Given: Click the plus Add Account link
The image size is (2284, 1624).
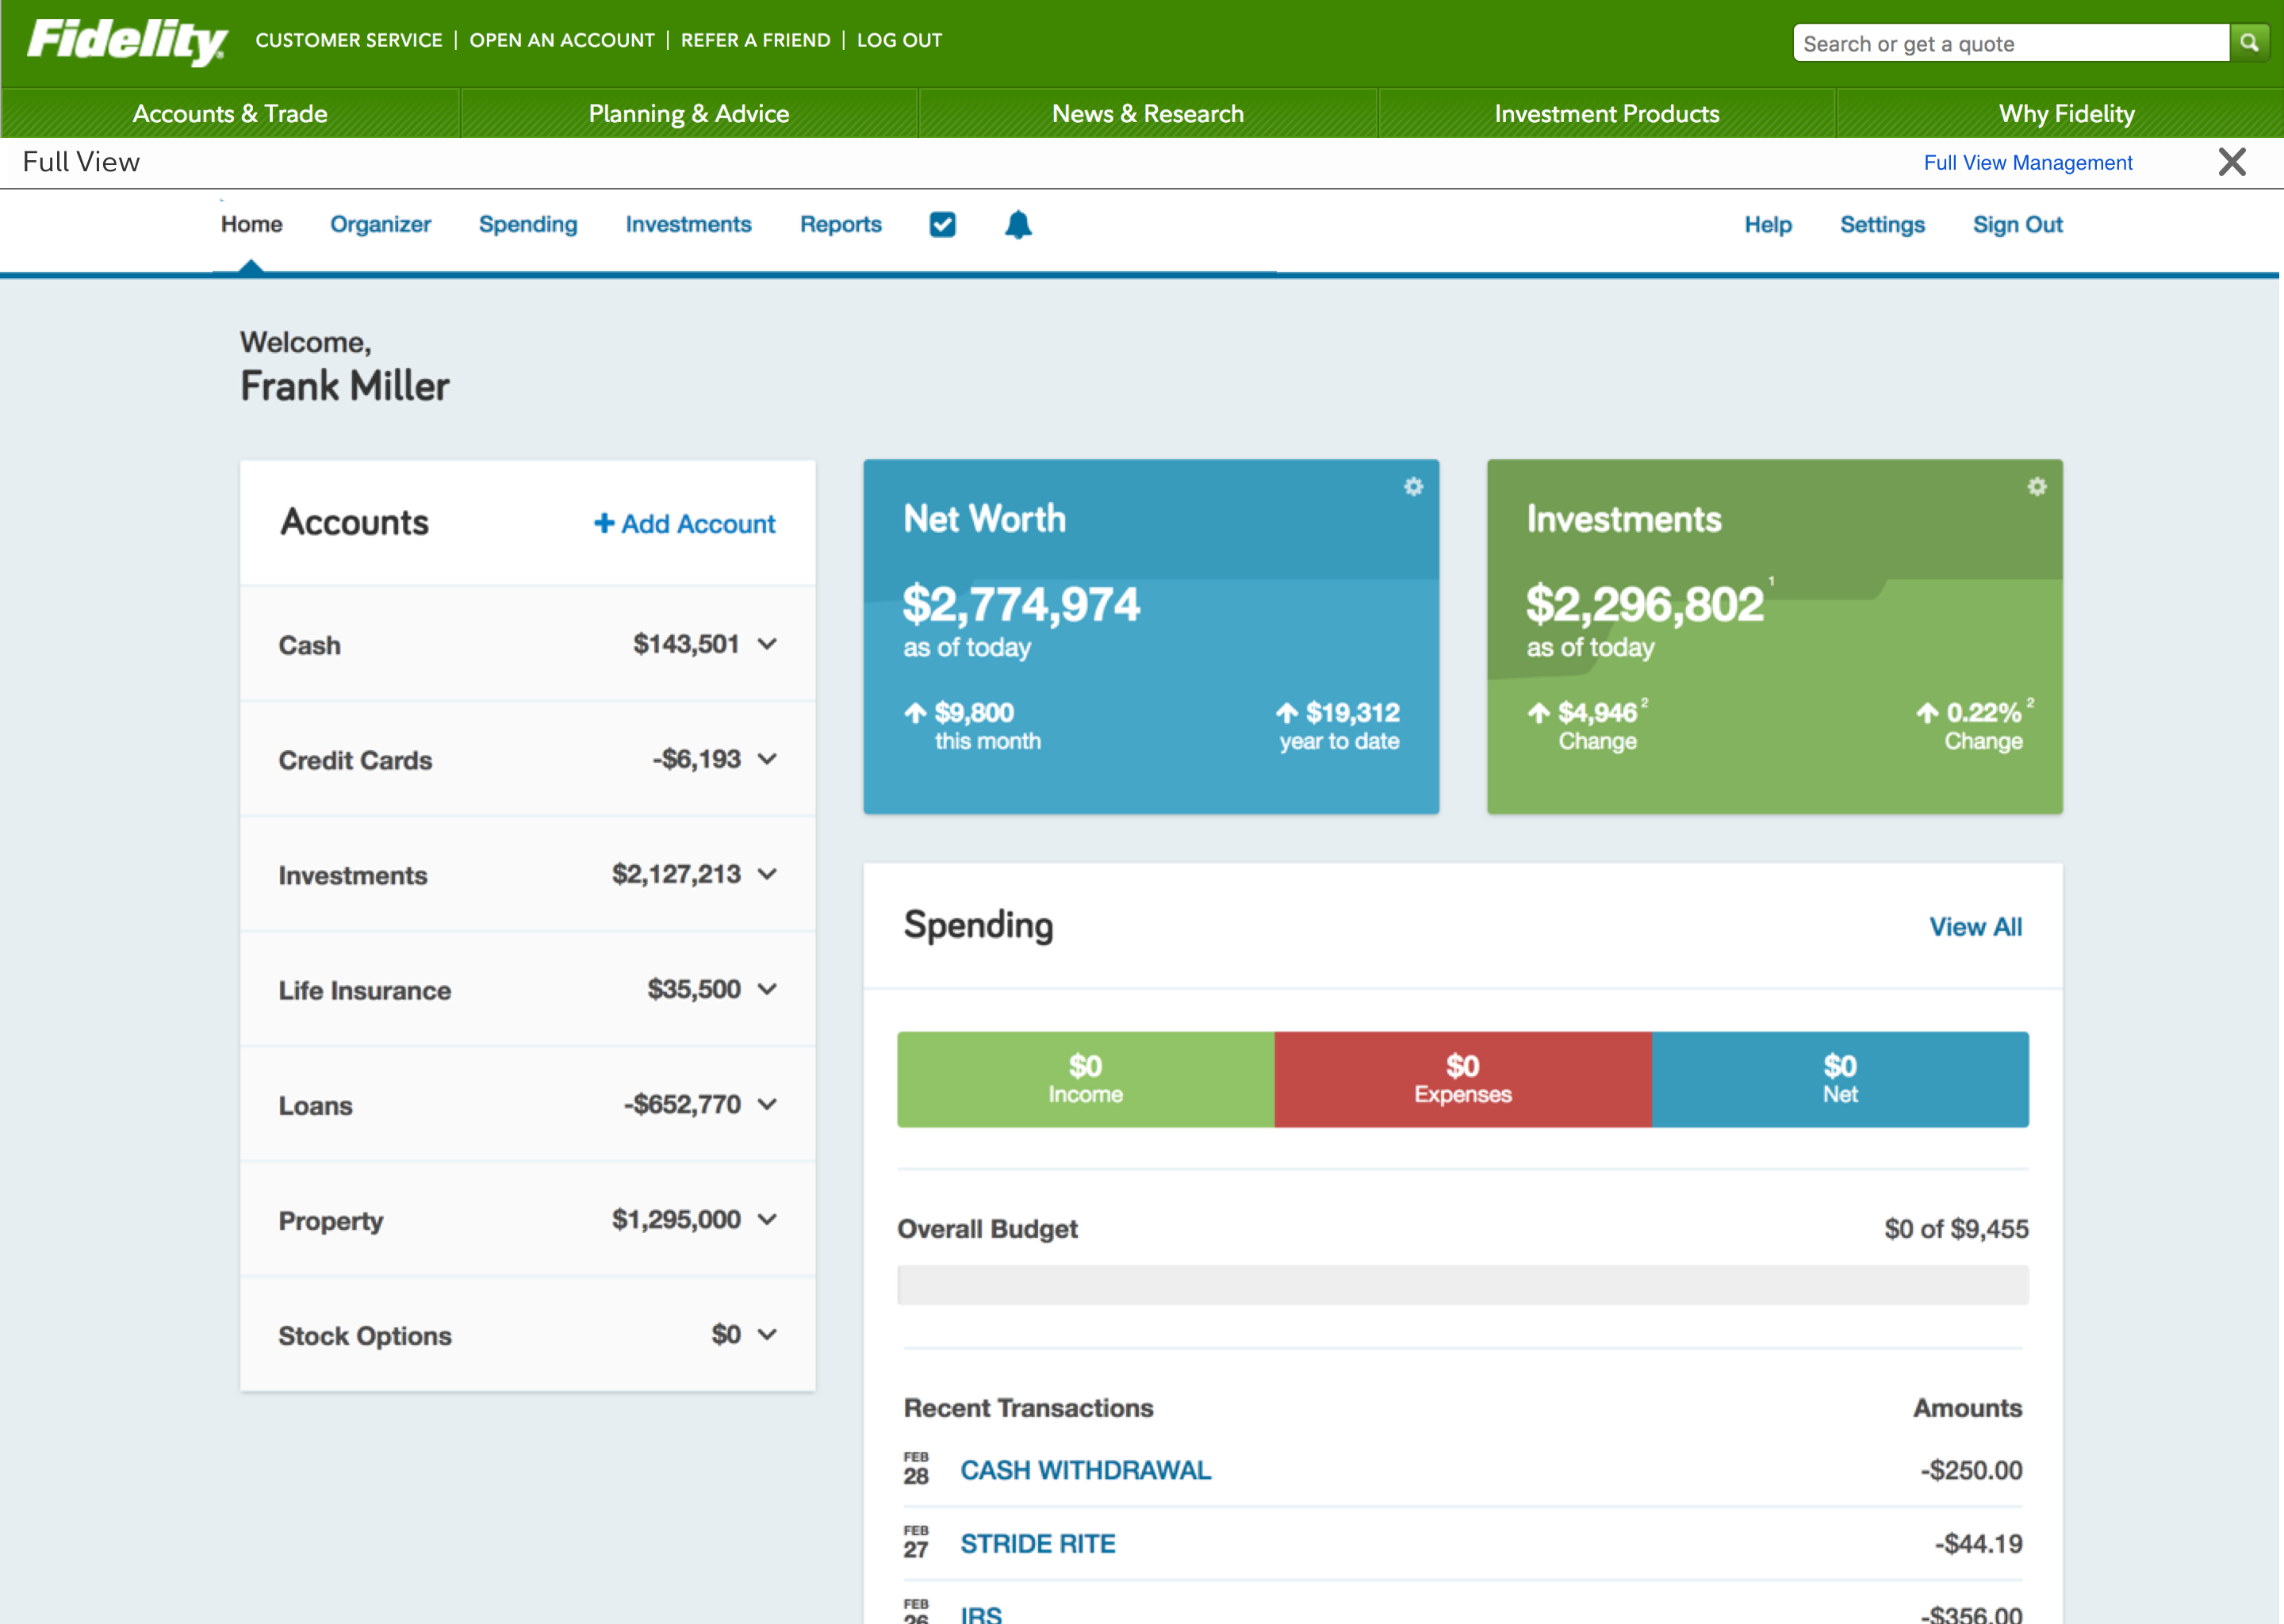Looking at the screenshot, I should (x=685, y=524).
